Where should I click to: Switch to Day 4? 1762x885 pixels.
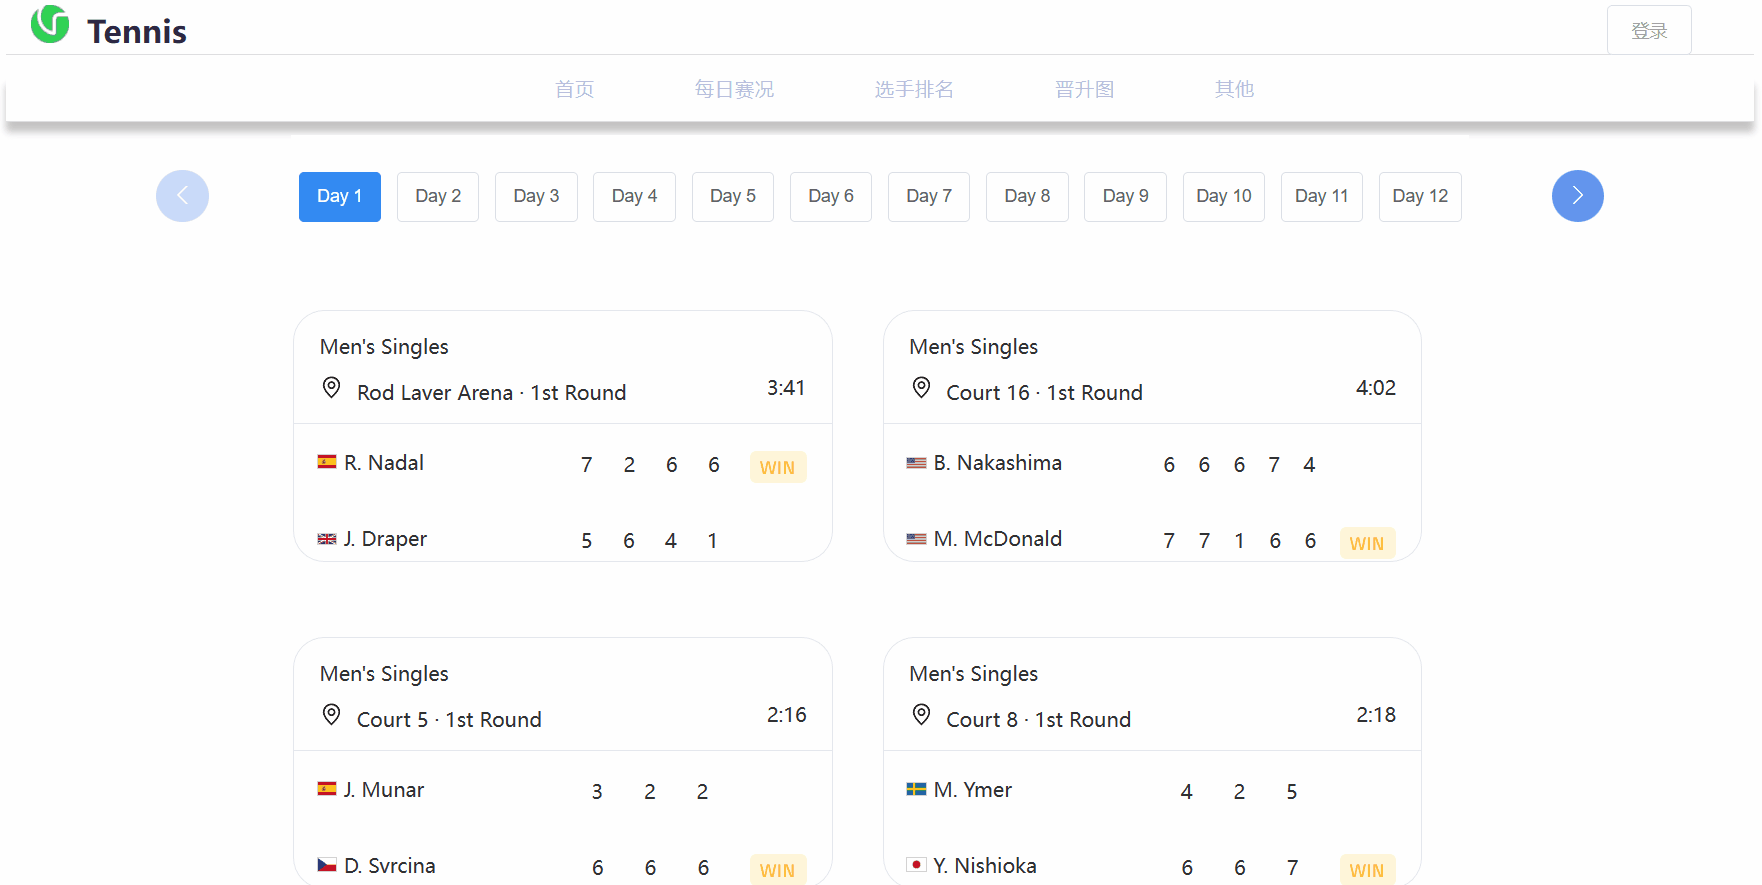click(634, 197)
